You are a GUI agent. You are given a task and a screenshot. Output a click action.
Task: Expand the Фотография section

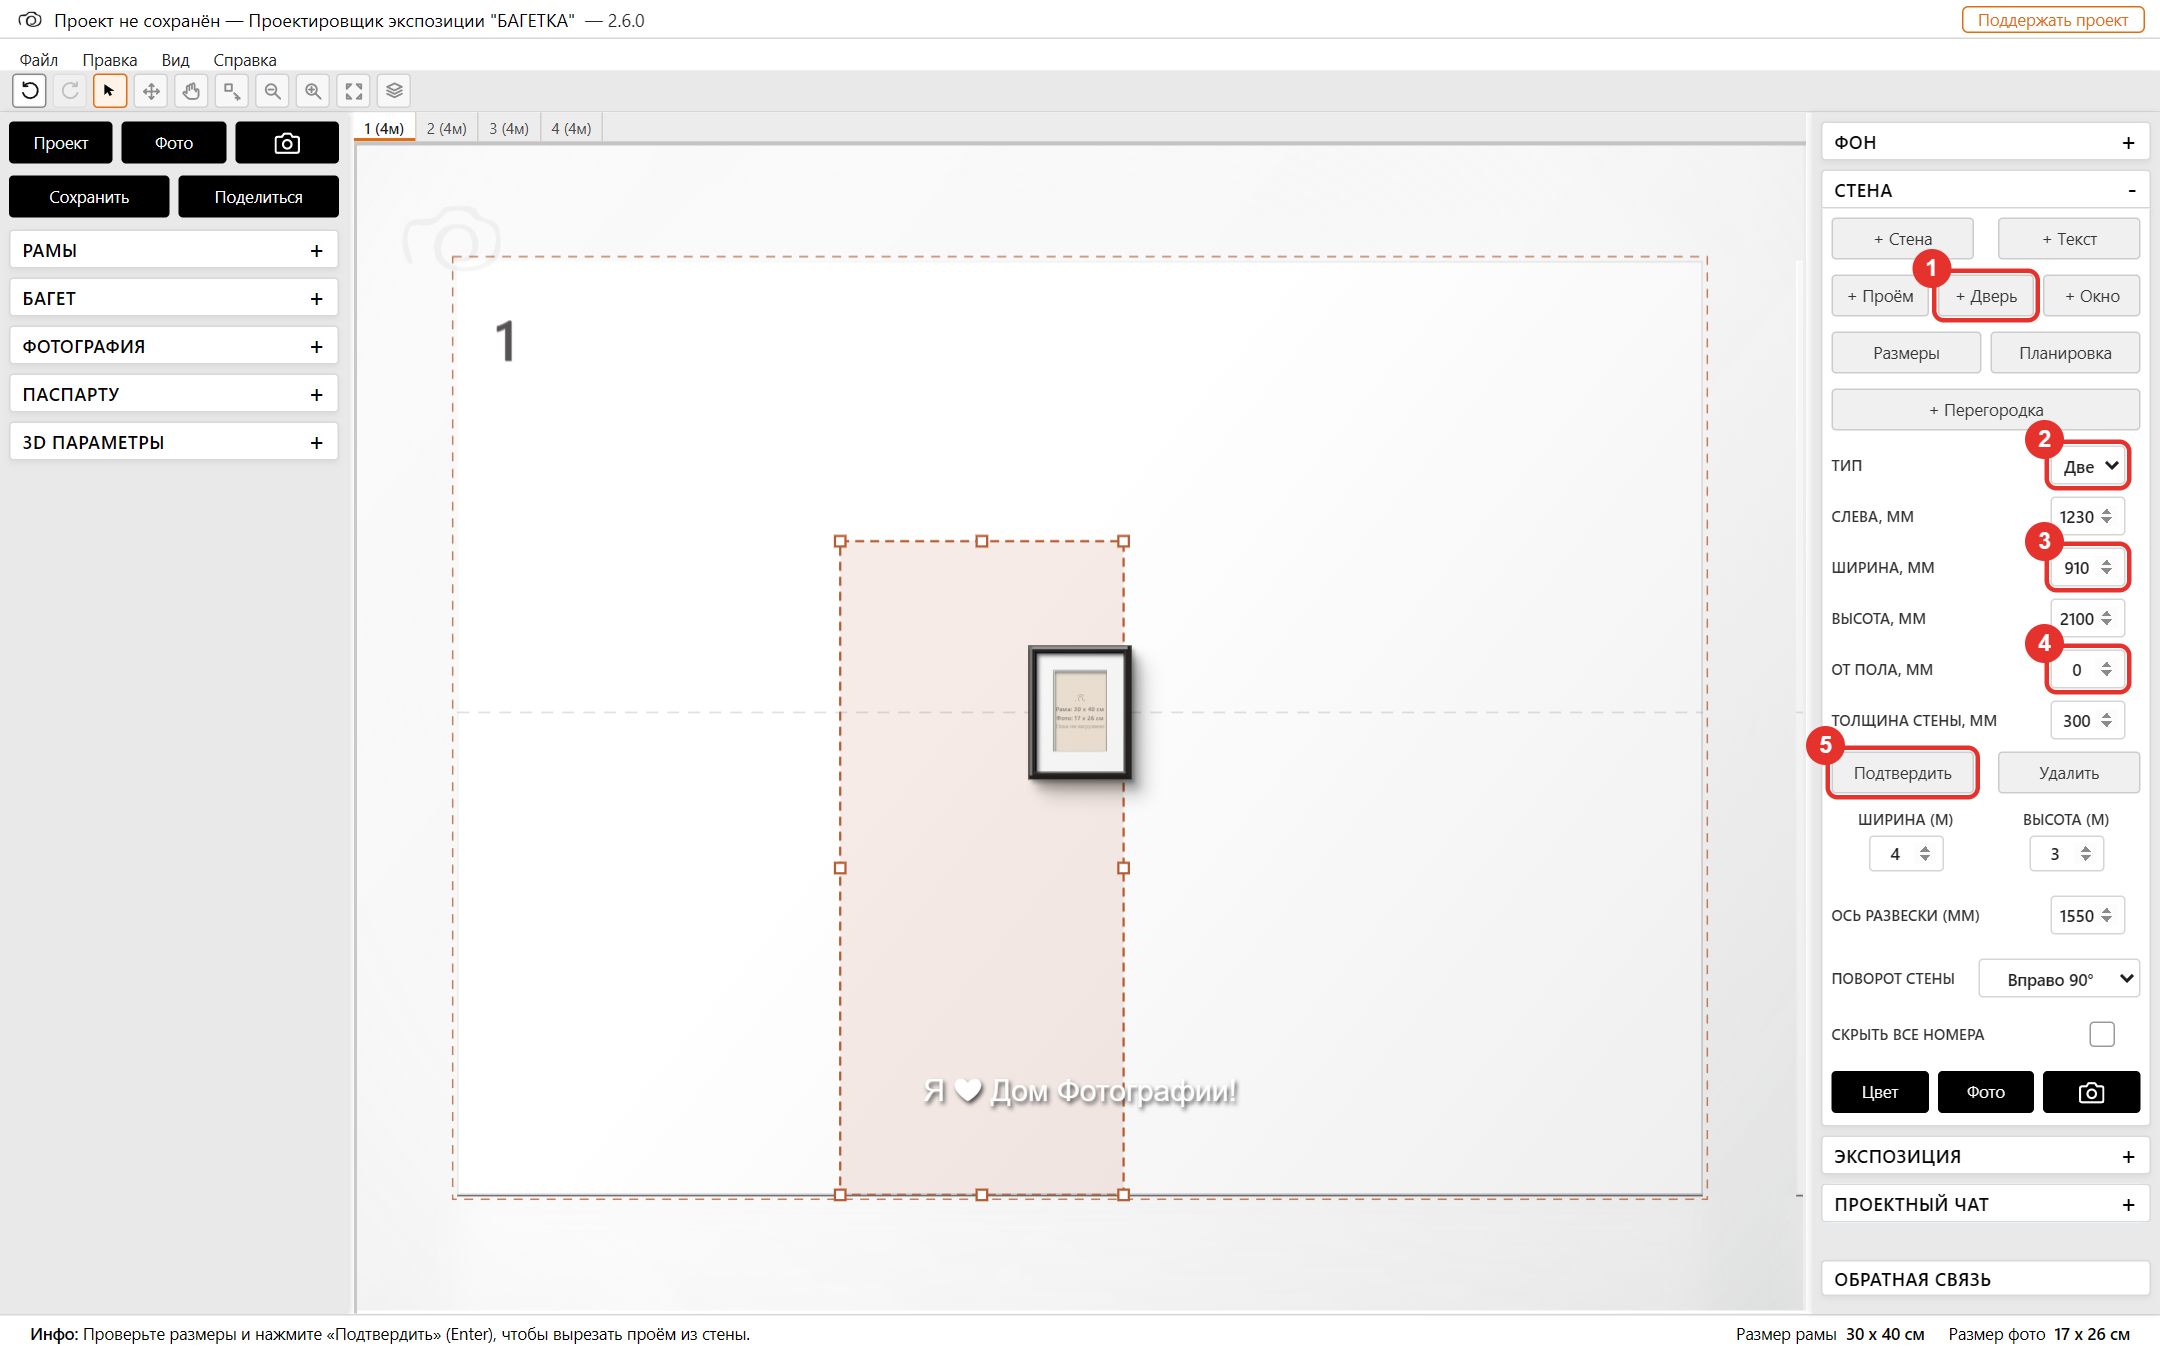tap(174, 346)
